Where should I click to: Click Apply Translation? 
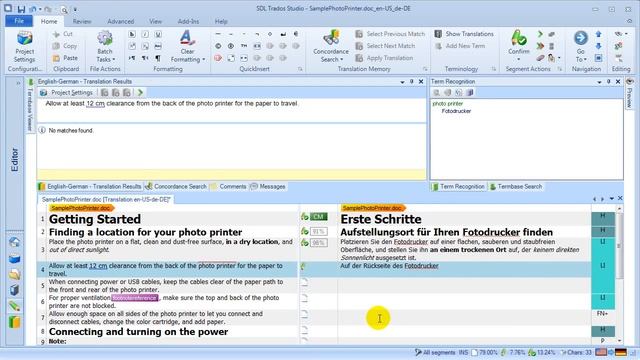click(x=384, y=58)
